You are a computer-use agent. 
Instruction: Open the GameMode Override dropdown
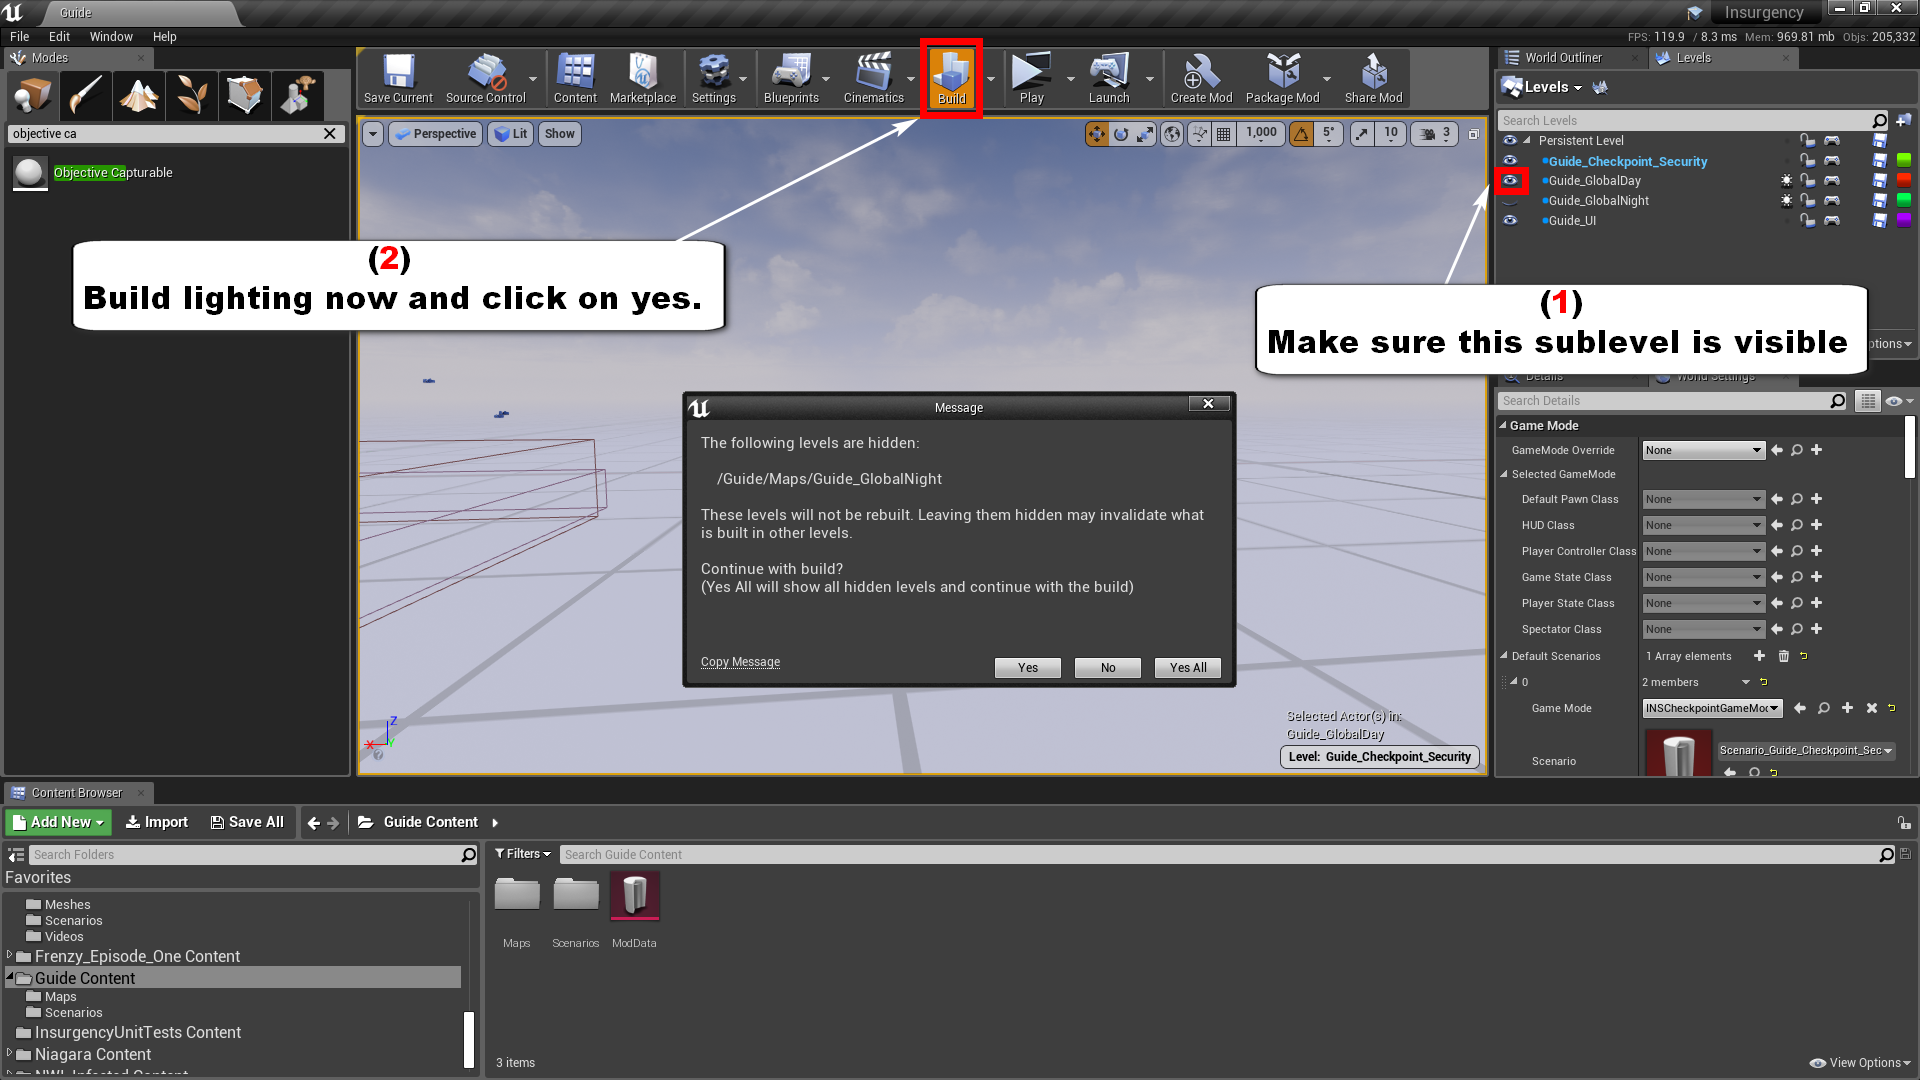1704,451
